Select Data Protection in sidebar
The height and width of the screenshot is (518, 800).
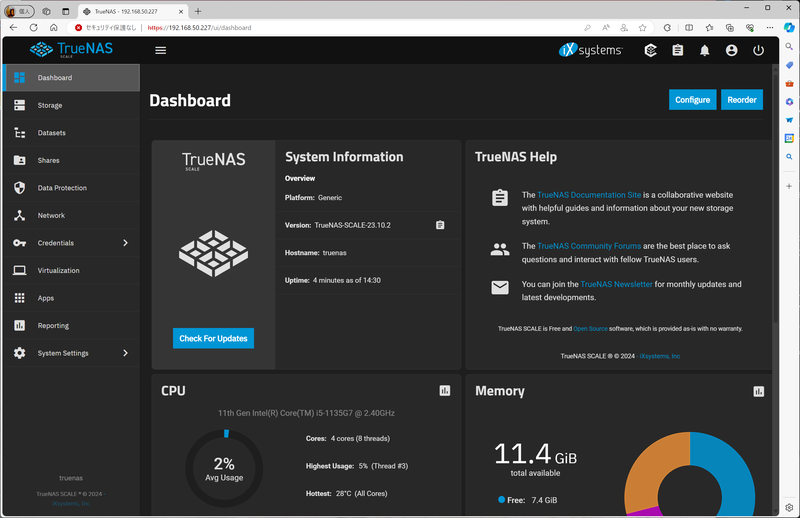tap(71, 188)
